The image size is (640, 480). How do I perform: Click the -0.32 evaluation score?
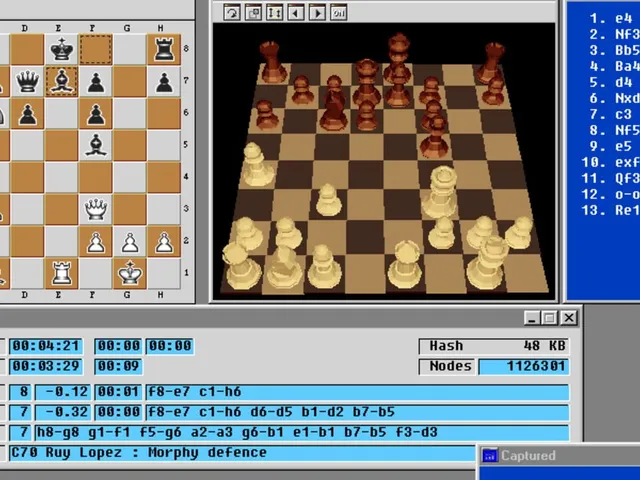coord(63,412)
